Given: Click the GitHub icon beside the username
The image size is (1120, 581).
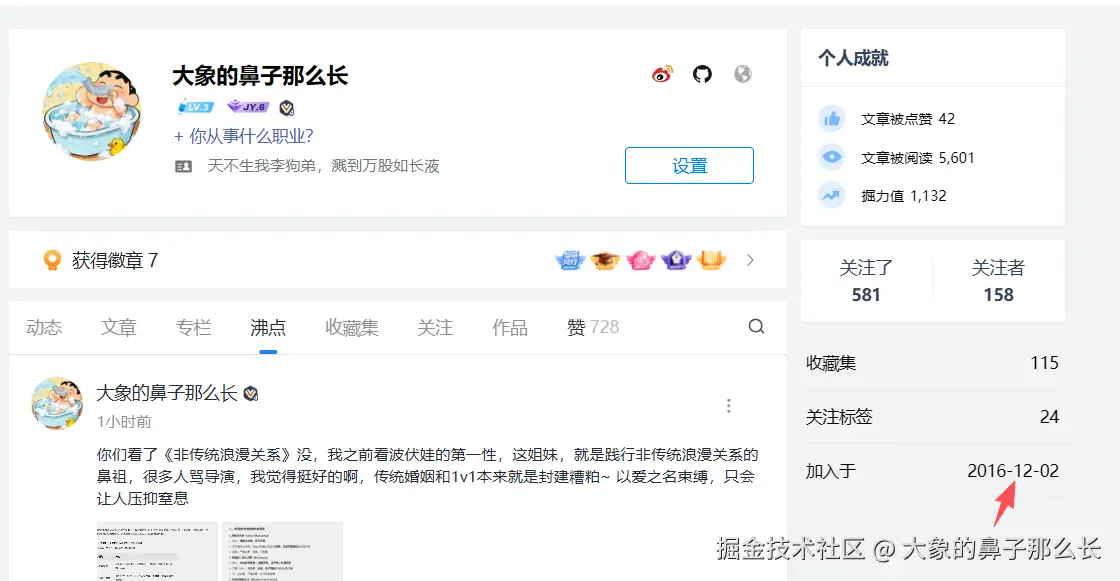Looking at the screenshot, I should click(x=701, y=73).
